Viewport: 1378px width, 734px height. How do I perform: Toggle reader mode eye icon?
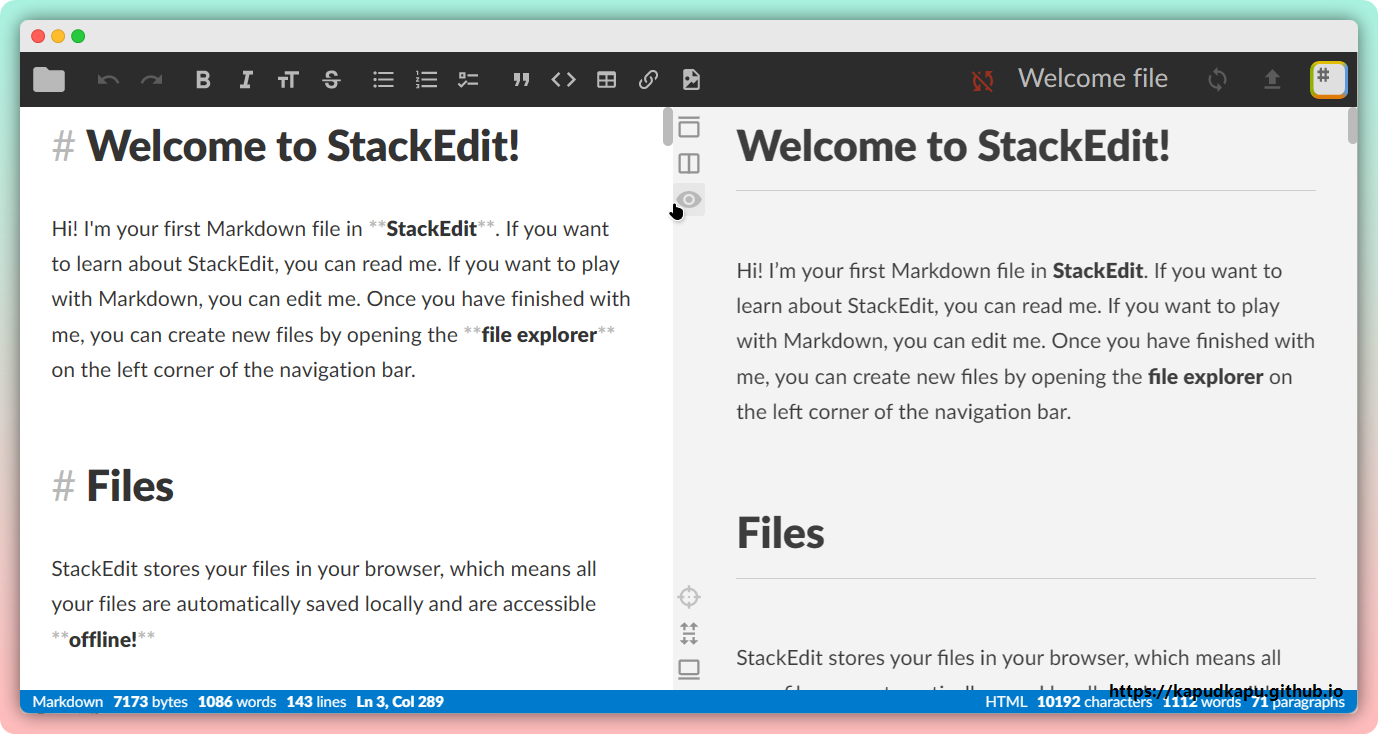click(x=689, y=199)
